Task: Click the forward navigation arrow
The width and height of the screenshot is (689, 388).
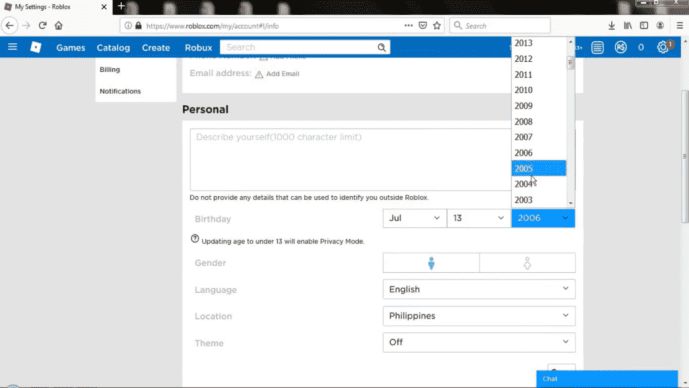Action: [x=26, y=25]
